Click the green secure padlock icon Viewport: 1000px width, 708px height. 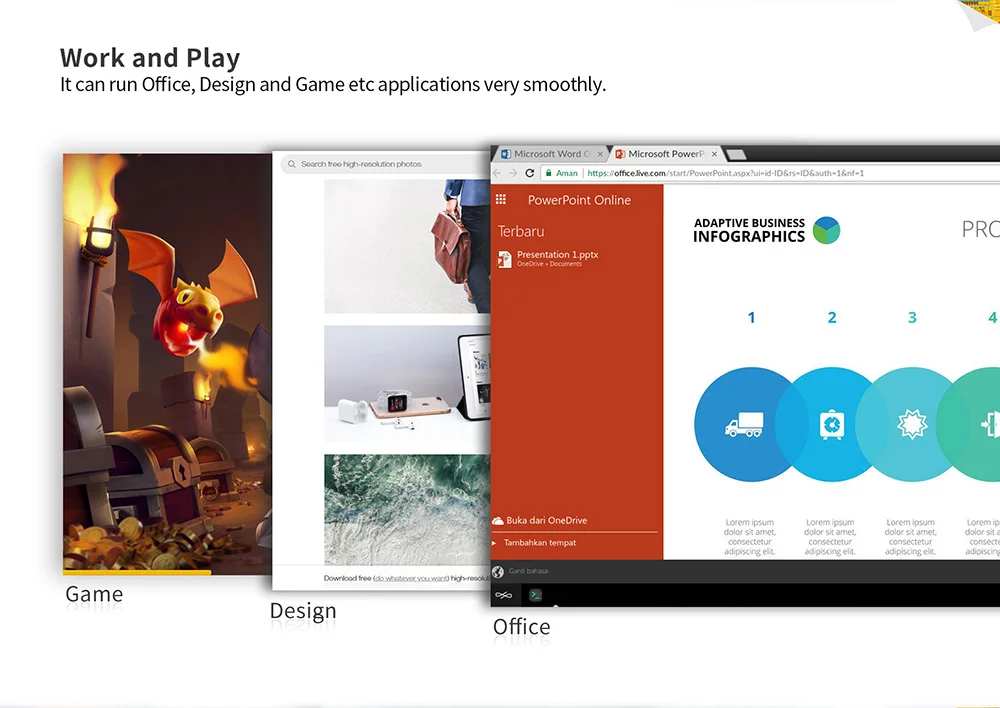(x=548, y=173)
